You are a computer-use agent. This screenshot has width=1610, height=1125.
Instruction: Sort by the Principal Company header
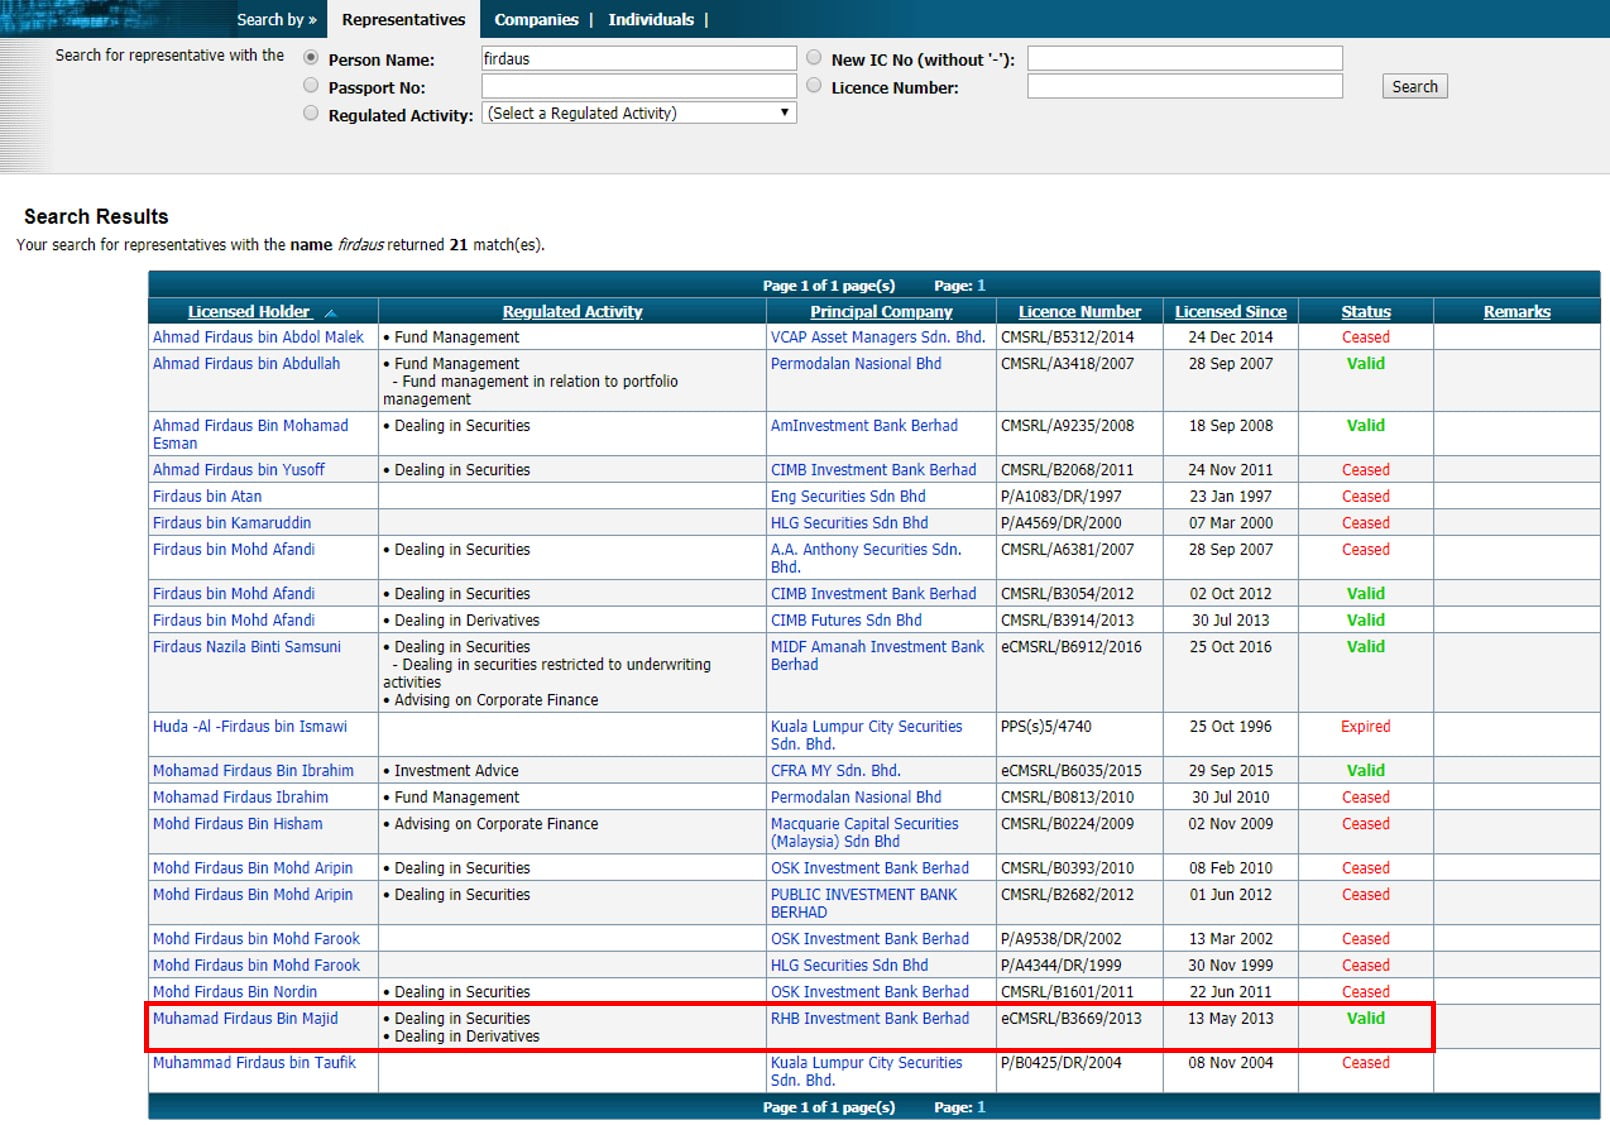coord(880,311)
